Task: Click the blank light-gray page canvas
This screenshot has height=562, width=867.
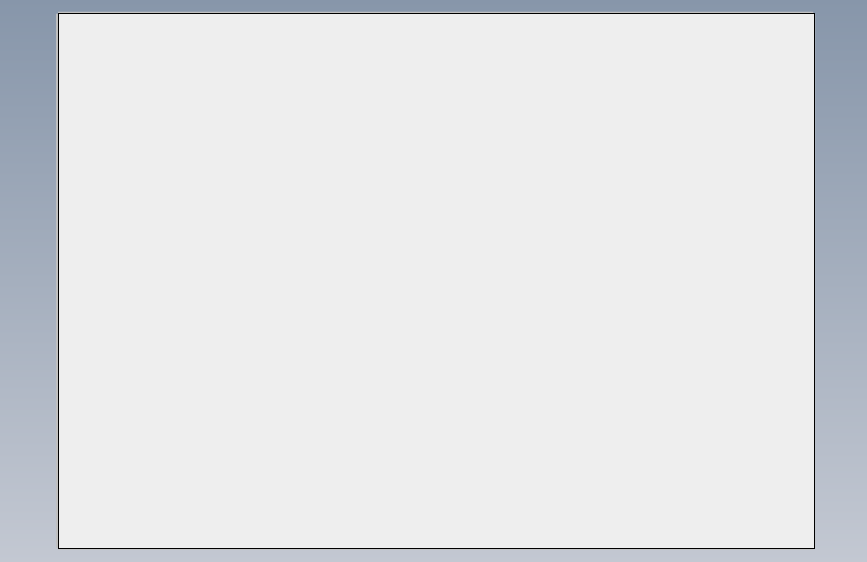Action: point(436,281)
